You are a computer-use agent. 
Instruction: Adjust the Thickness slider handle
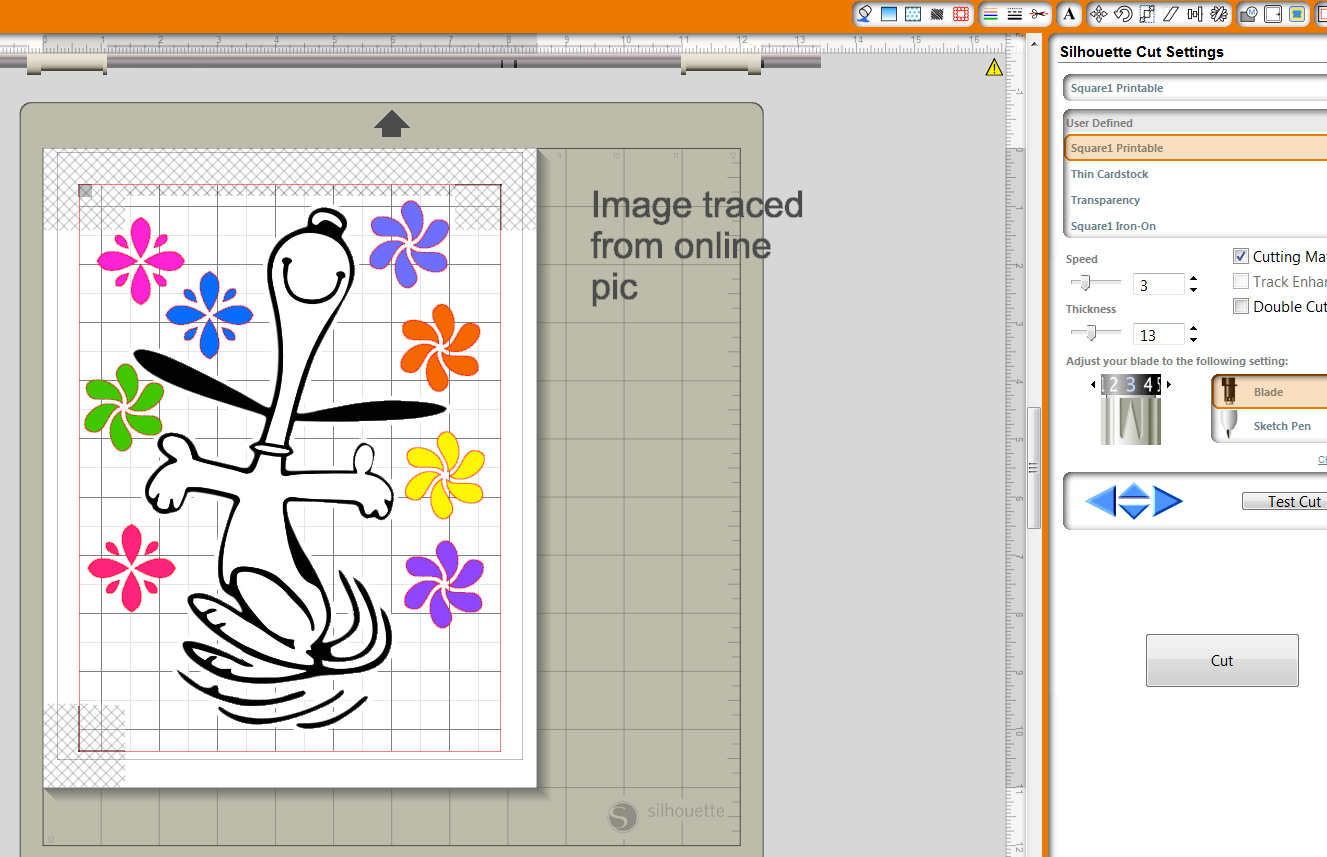click(1091, 333)
